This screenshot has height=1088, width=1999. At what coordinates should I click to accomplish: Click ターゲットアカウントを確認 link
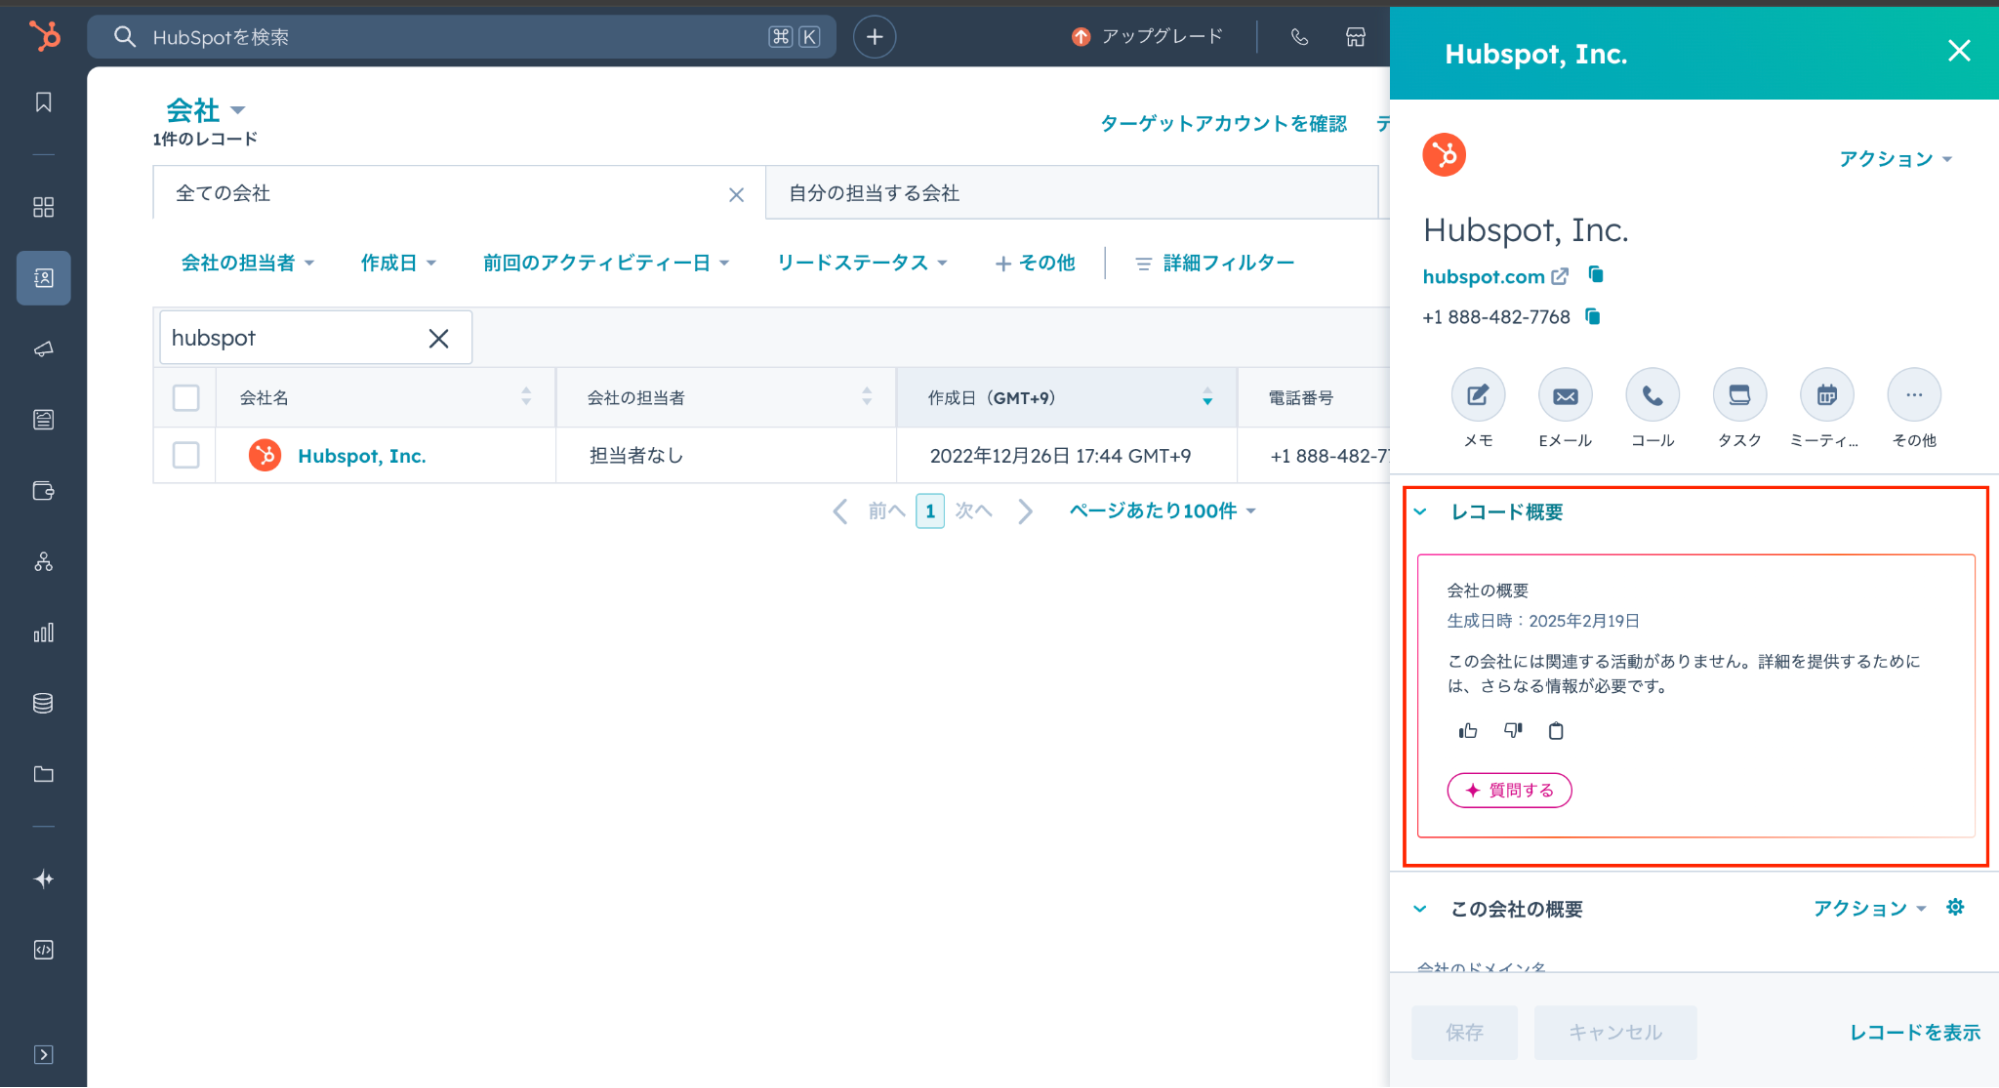(x=1223, y=123)
